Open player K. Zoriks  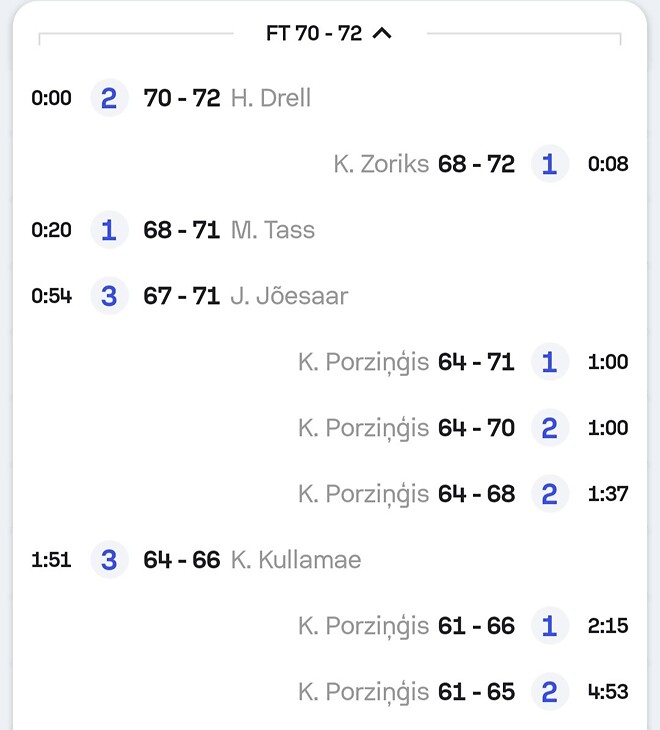click(381, 164)
